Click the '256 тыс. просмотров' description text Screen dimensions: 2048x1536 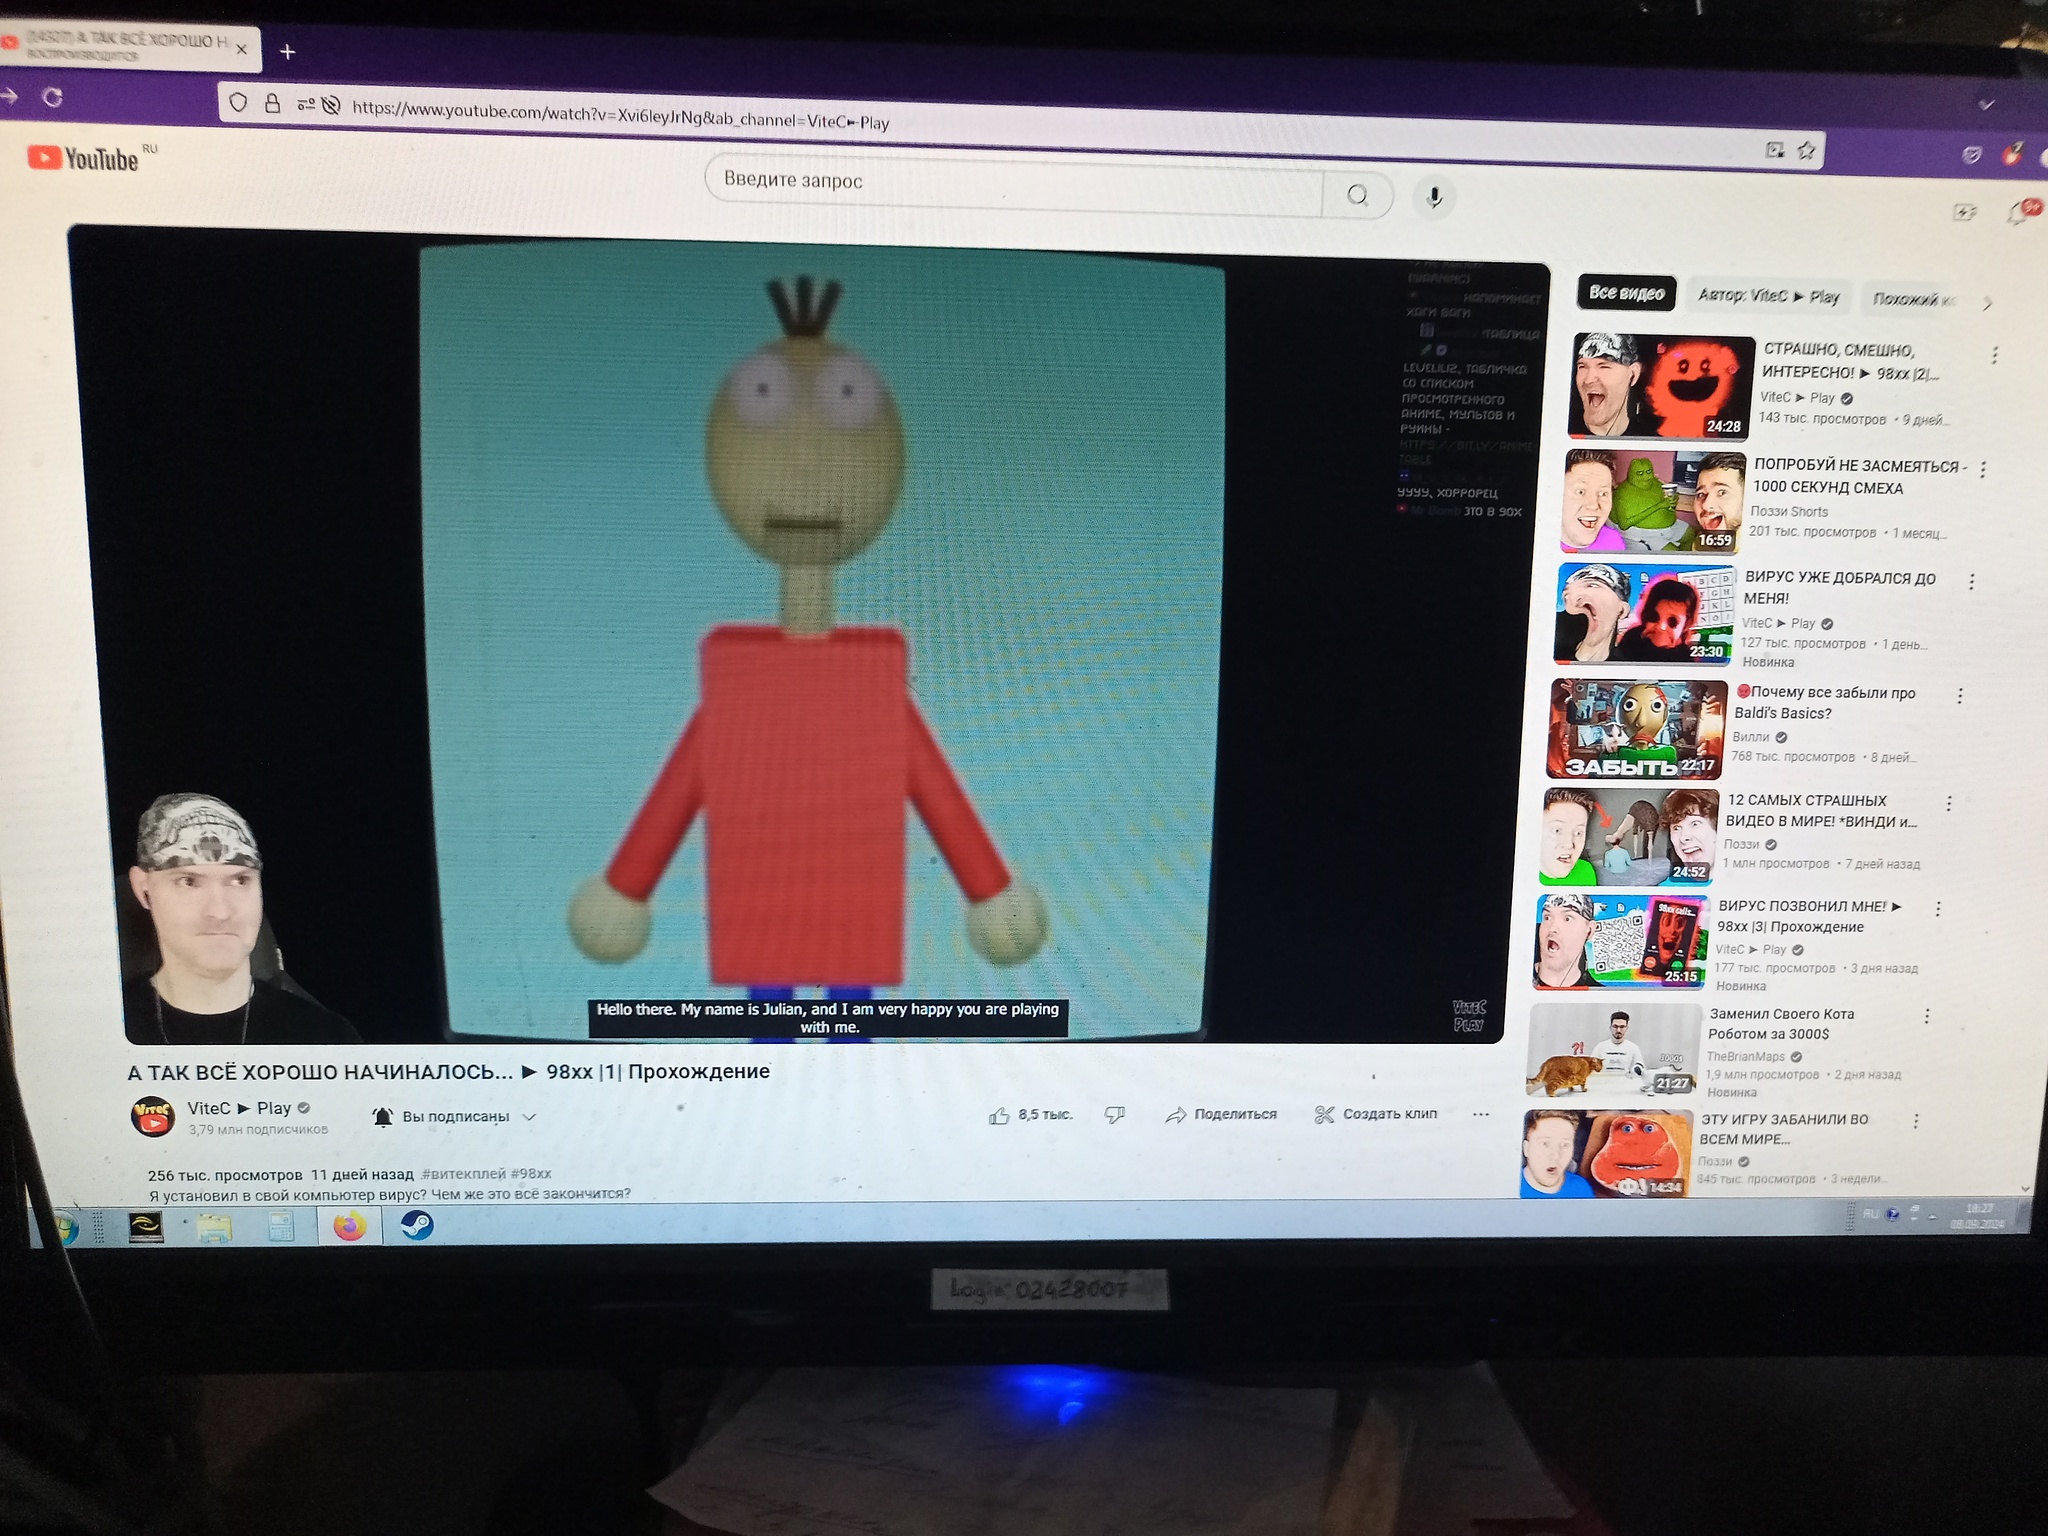click(225, 1175)
